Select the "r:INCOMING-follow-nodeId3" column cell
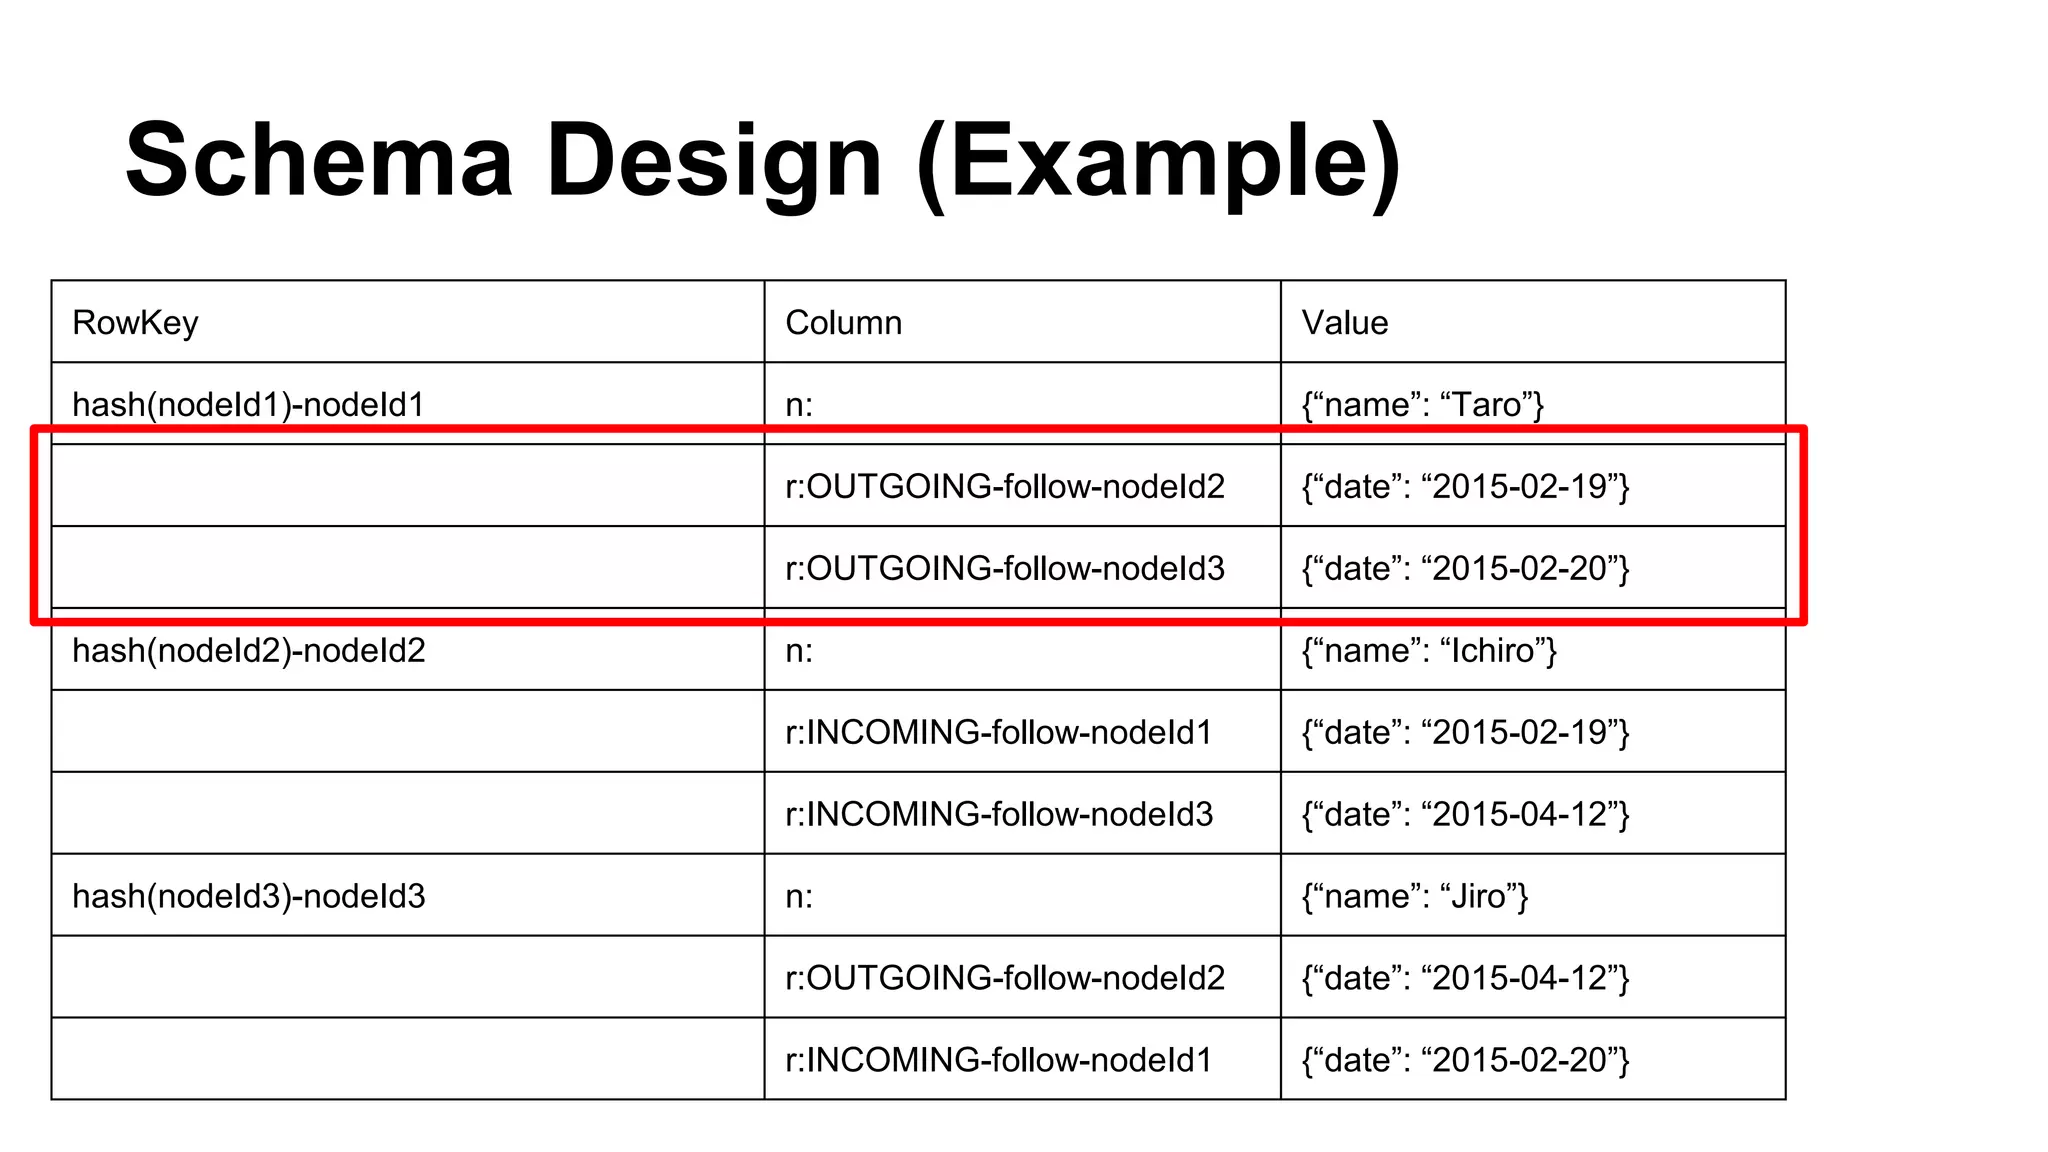This screenshot has height=1152, width=2048. point(1022,814)
